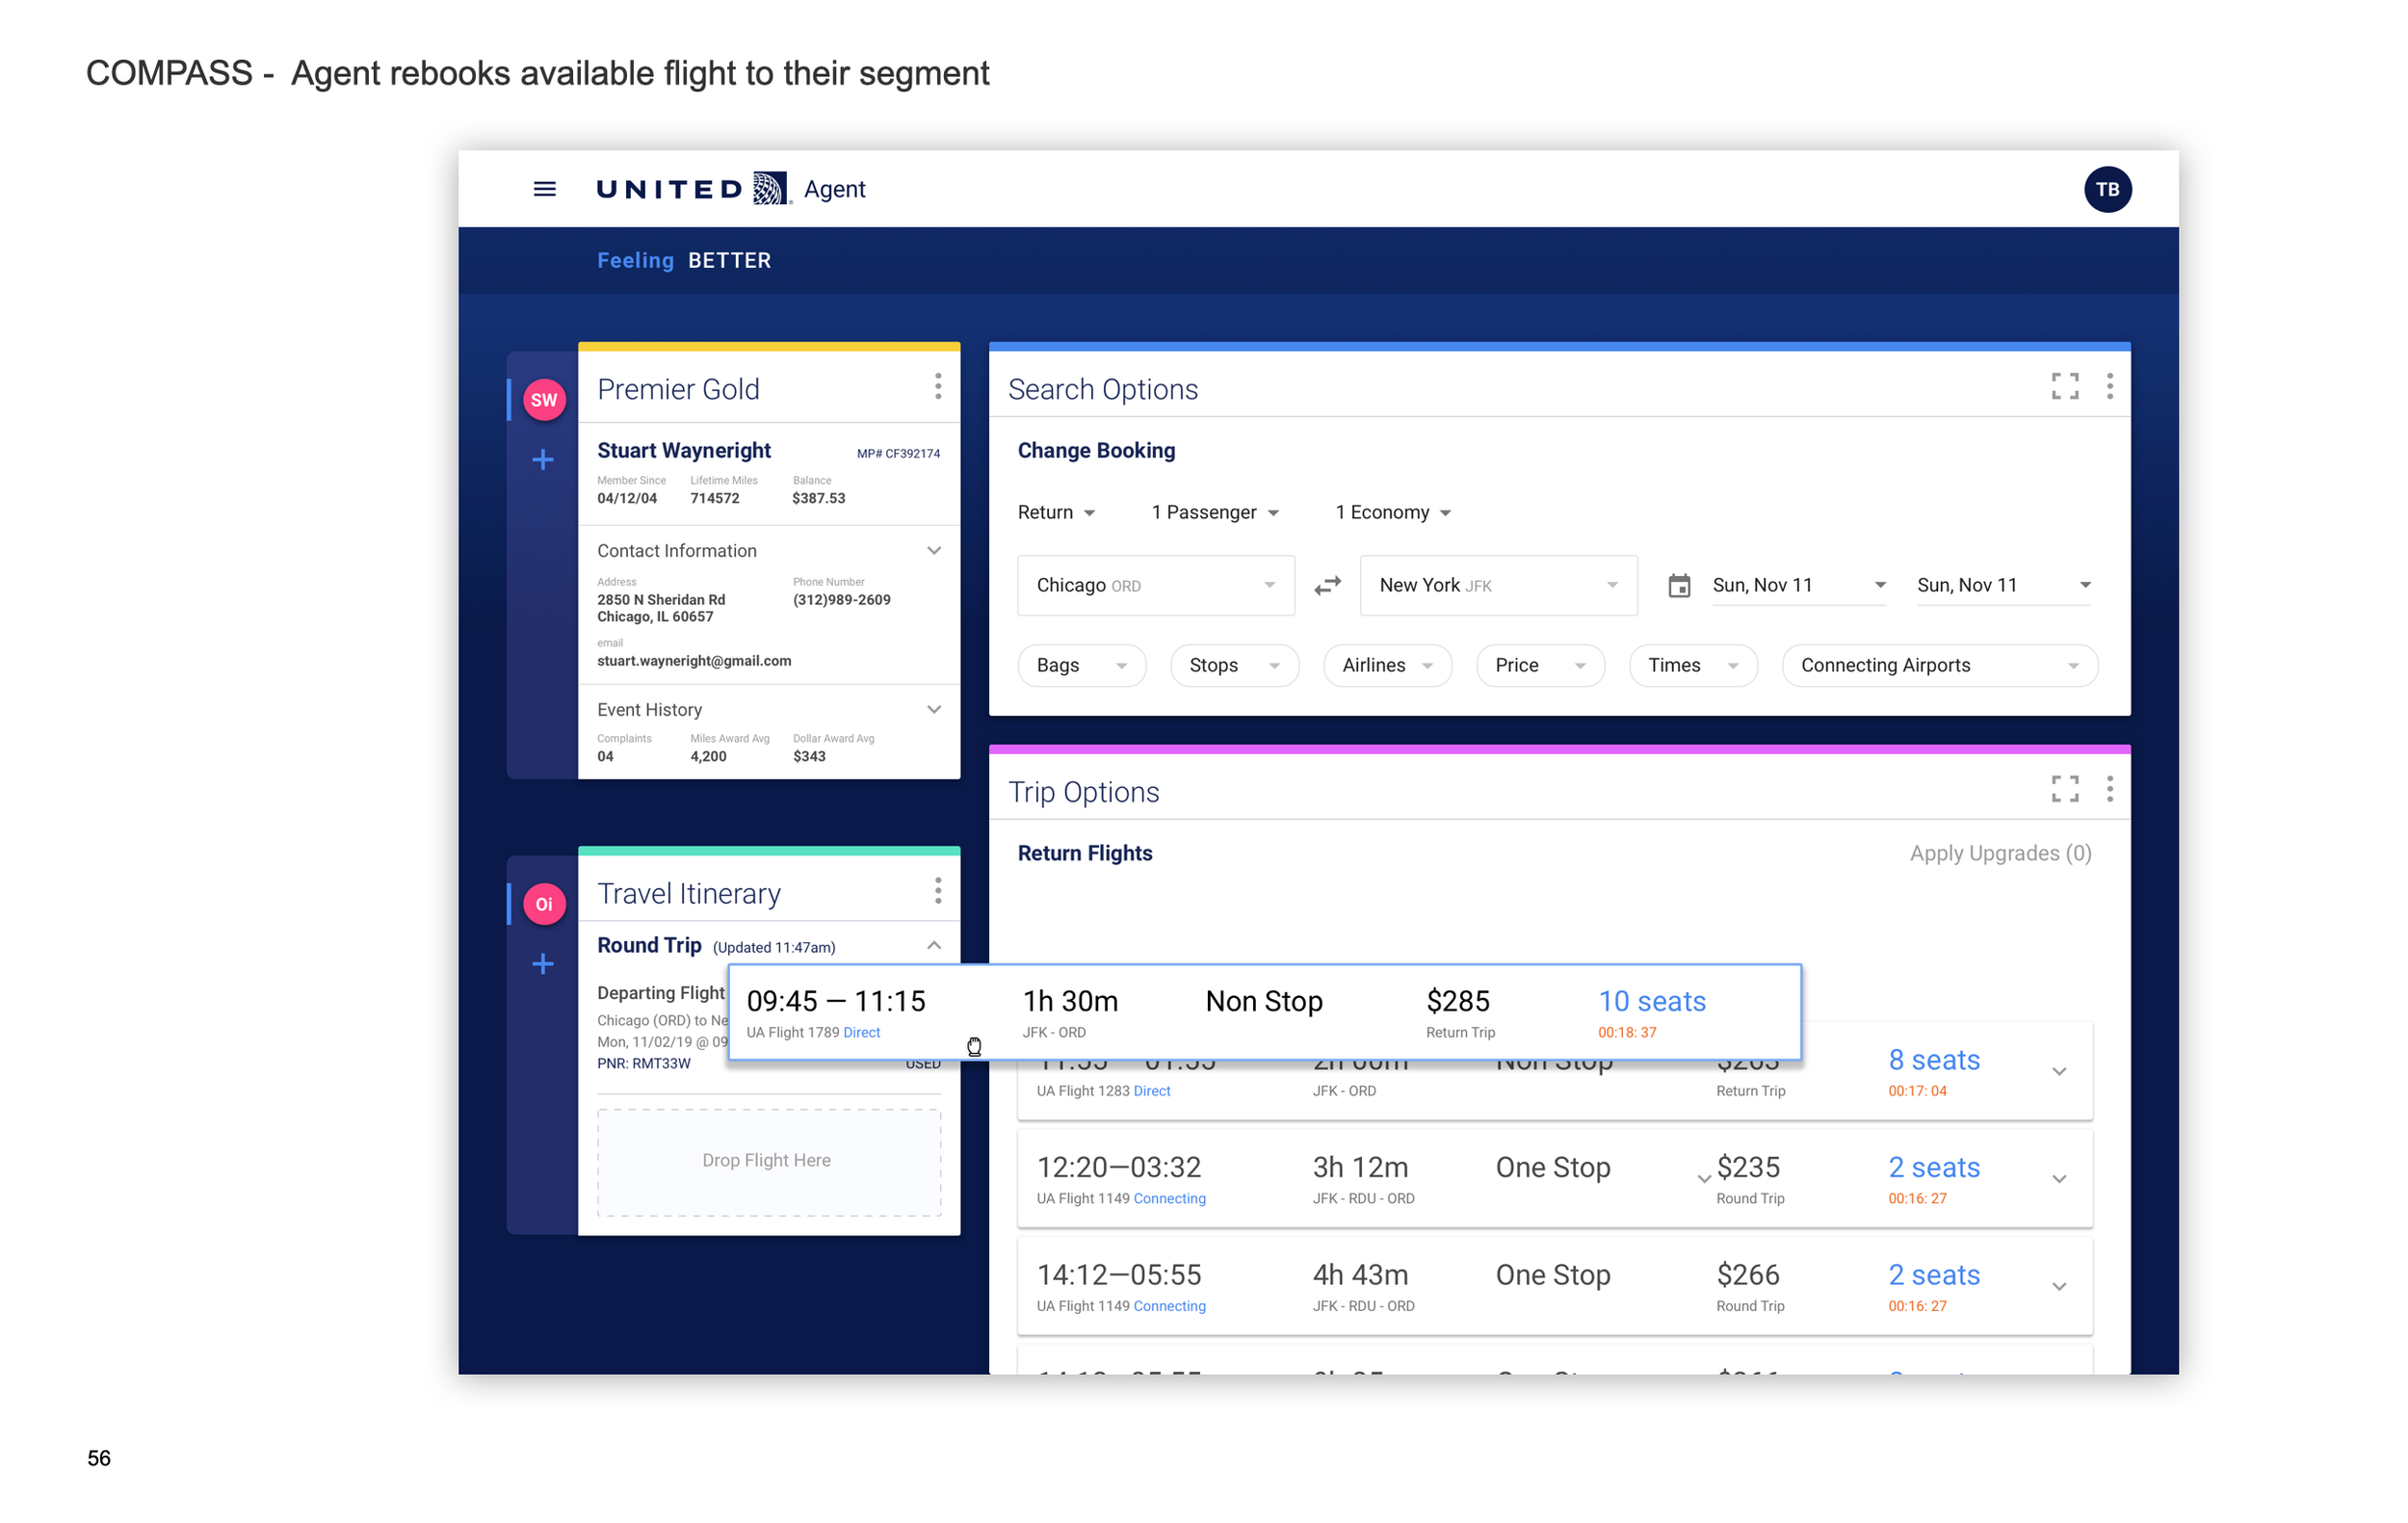Open Trip Options panel kebab menu
This screenshot has height=1523, width=2408.
(2109, 789)
